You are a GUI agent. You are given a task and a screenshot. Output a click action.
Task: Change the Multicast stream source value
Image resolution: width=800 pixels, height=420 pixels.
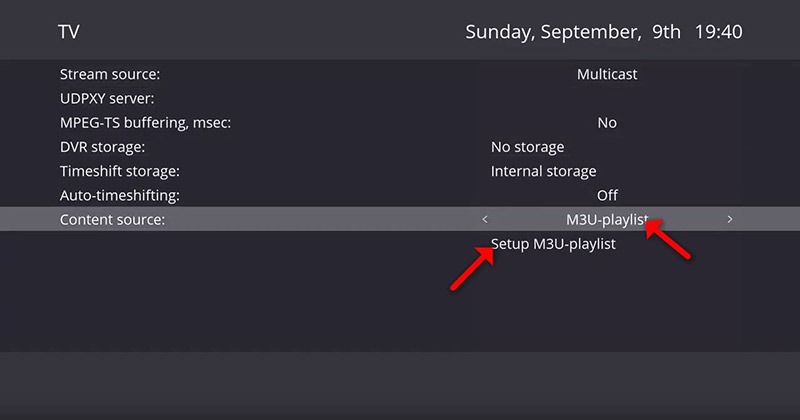(x=607, y=74)
